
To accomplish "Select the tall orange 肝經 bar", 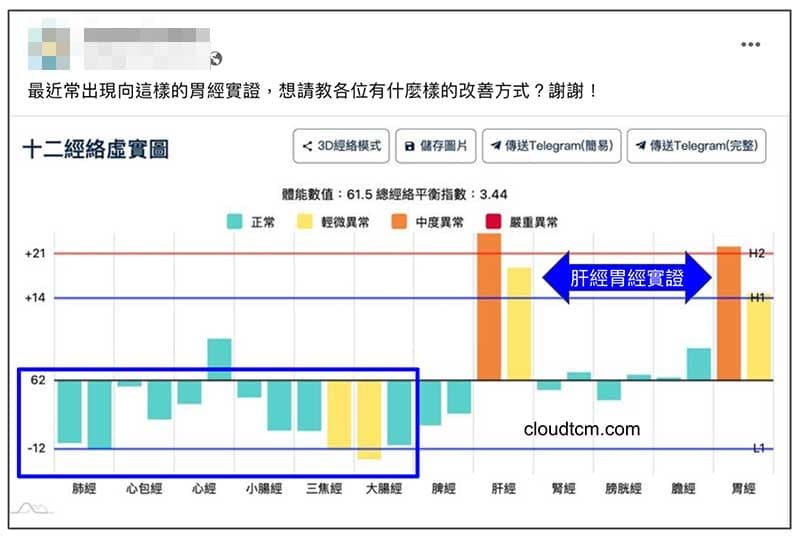I will tap(488, 306).
